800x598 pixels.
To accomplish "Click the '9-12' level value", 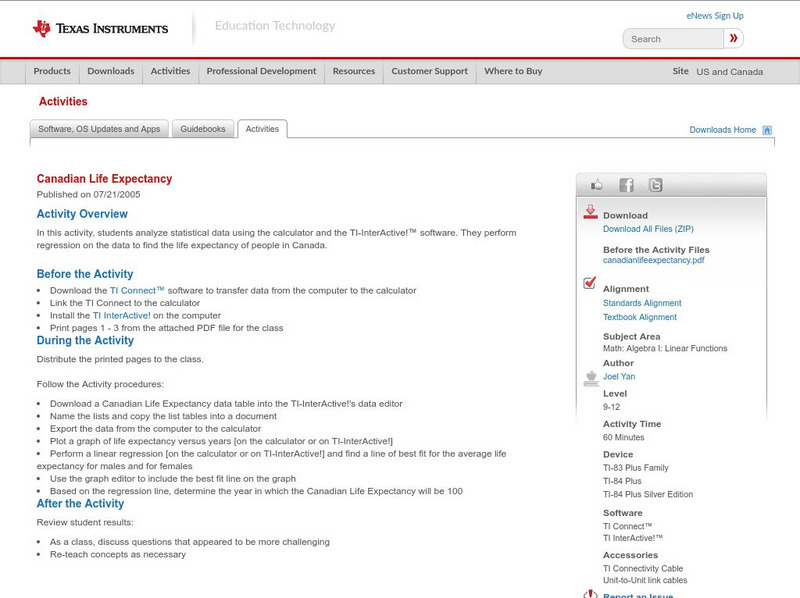I will (611, 407).
